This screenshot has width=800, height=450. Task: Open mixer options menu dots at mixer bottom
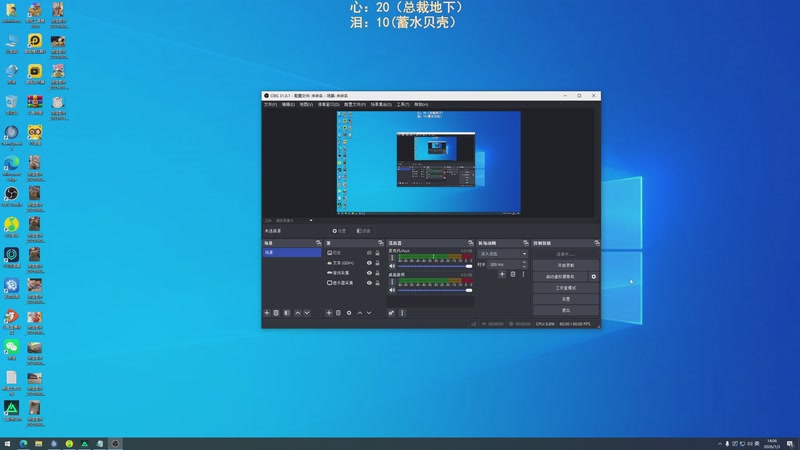click(402, 313)
